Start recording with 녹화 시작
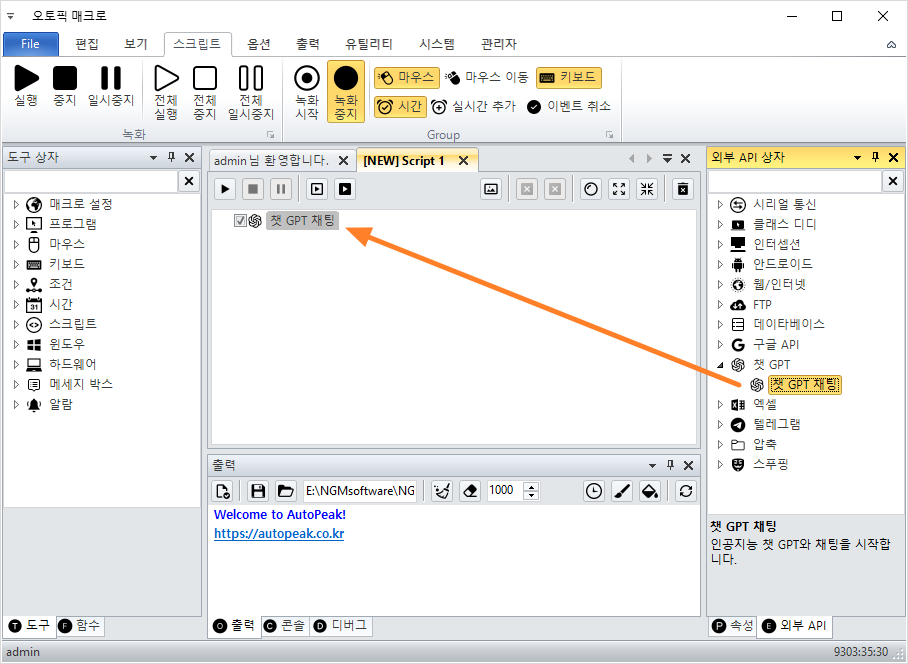 [307, 92]
